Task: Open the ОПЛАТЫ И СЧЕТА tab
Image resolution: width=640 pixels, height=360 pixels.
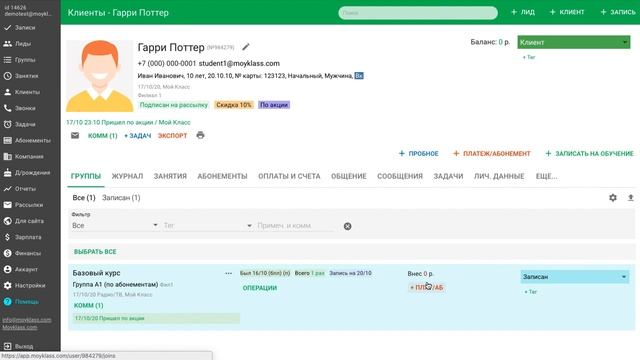Action: pyautogui.click(x=289, y=176)
